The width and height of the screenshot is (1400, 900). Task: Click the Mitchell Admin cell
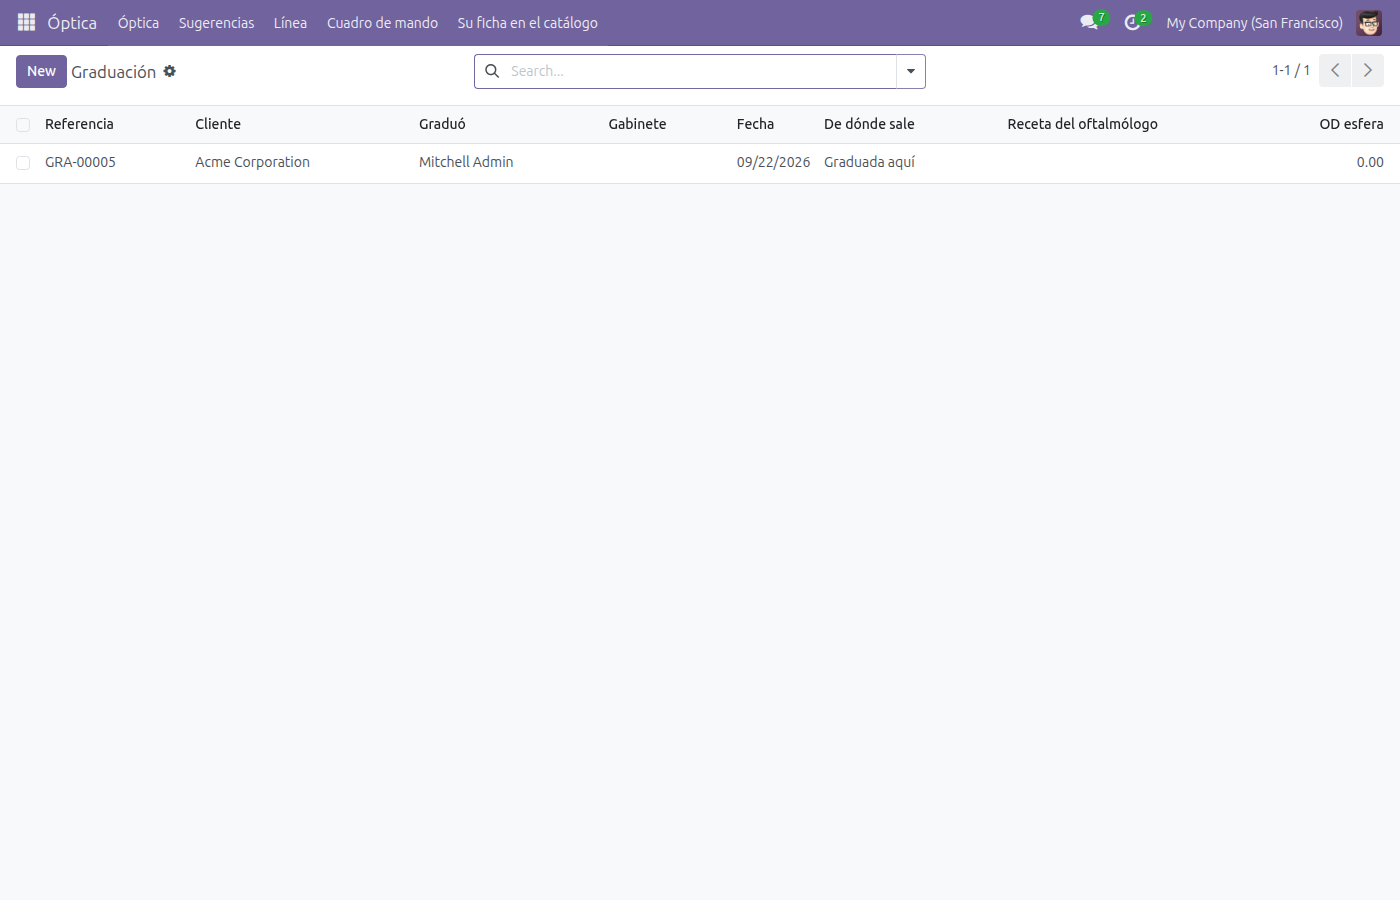pyautogui.click(x=466, y=162)
